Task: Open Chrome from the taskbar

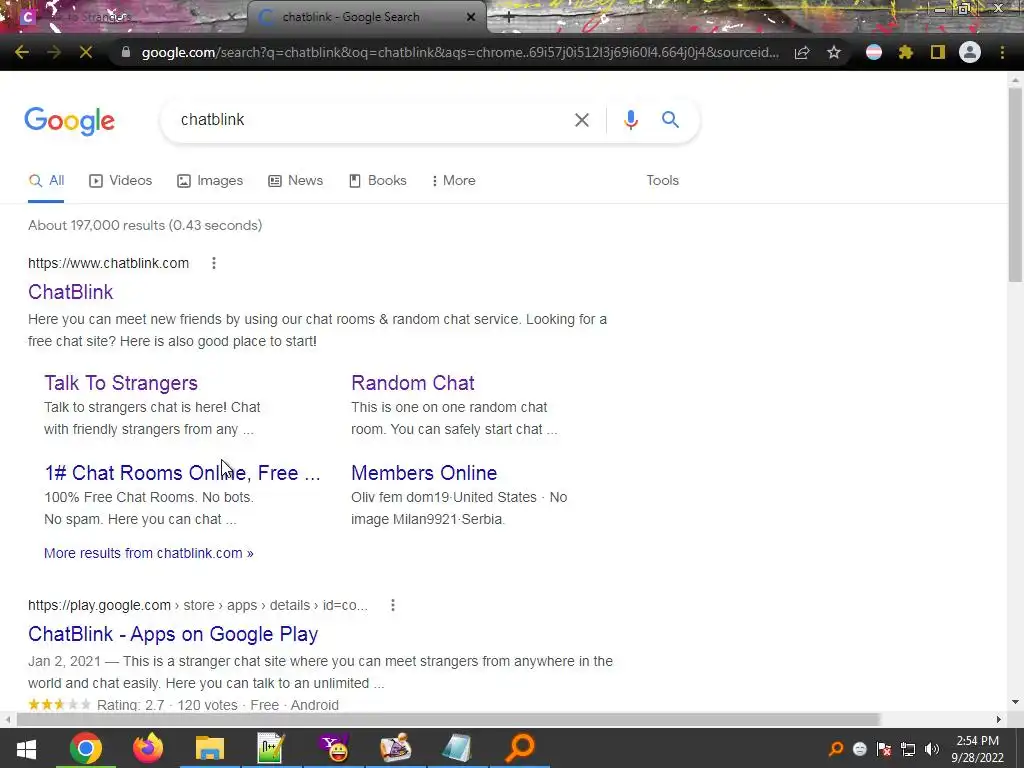Action: click(86, 748)
